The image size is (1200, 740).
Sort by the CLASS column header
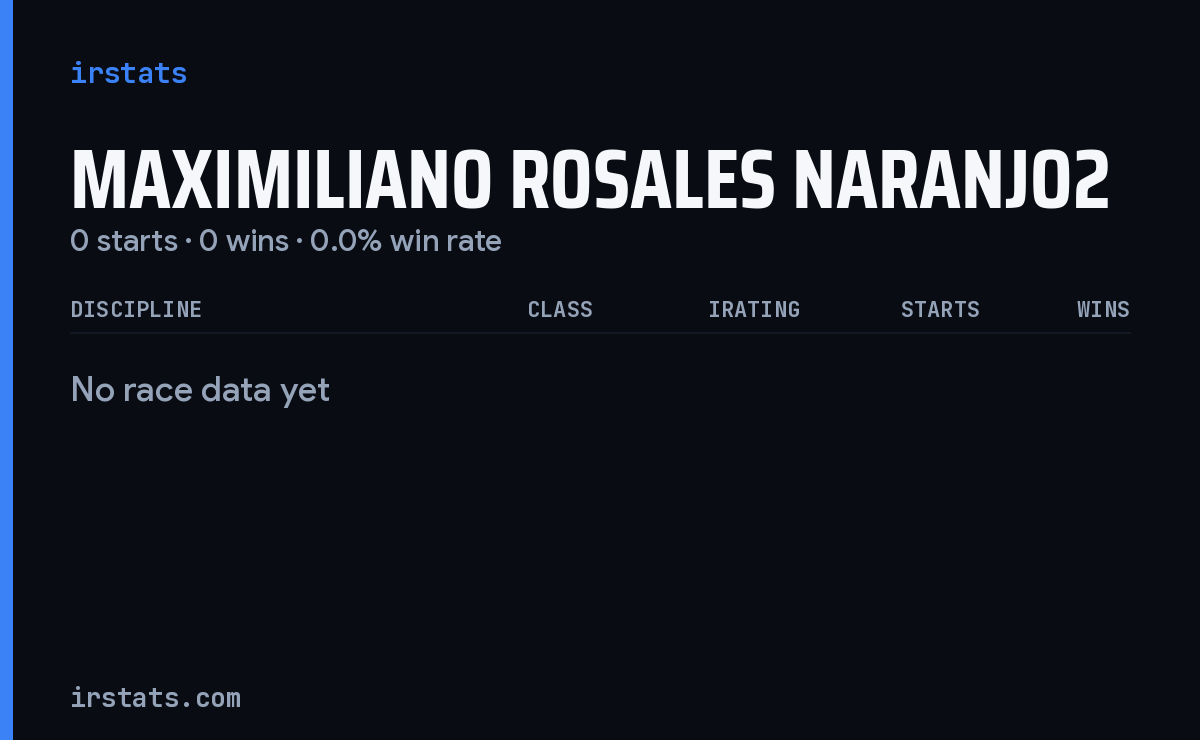tap(560, 309)
